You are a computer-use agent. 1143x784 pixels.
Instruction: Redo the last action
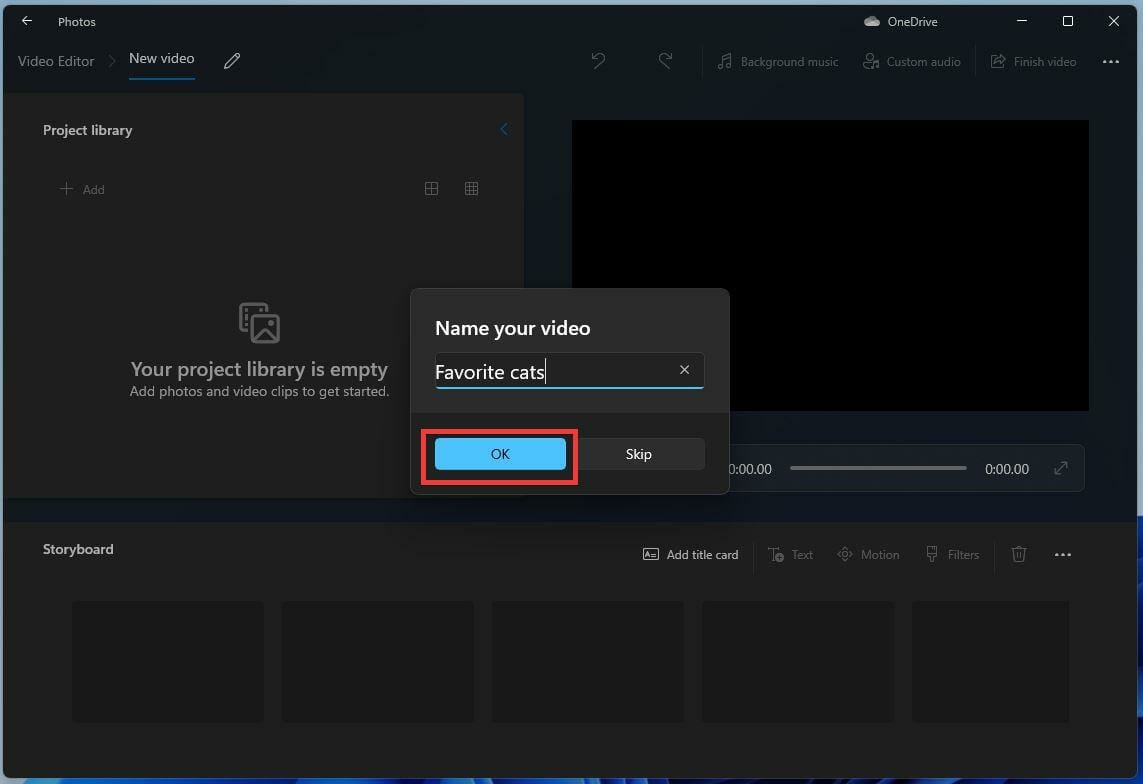(666, 61)
